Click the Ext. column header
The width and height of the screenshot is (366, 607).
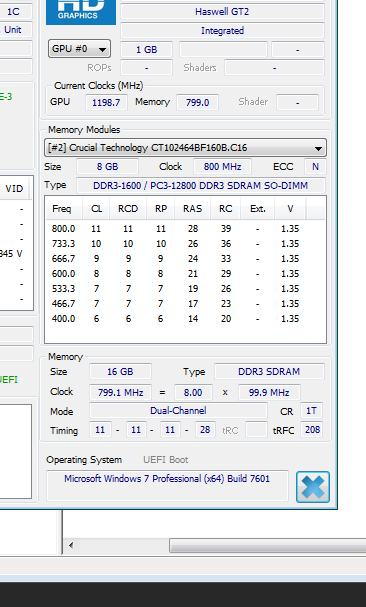258,209
